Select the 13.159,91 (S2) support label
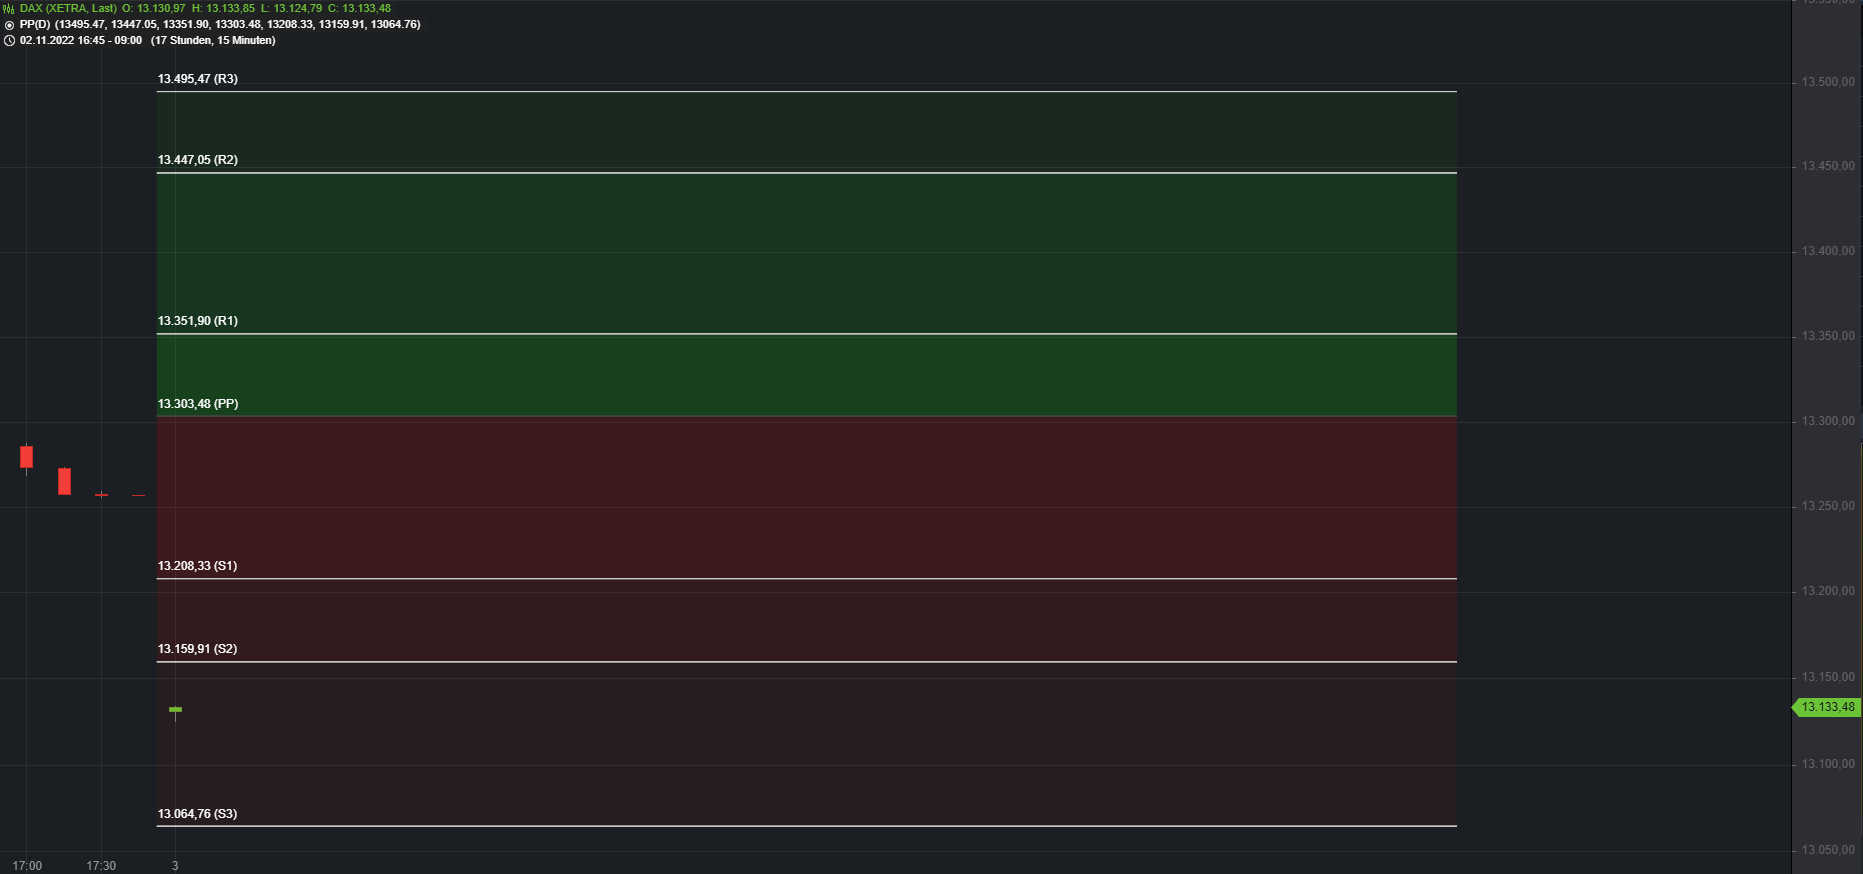This screenshot has width=1863, height=874. pyautogui.click(x=198, y=649)
